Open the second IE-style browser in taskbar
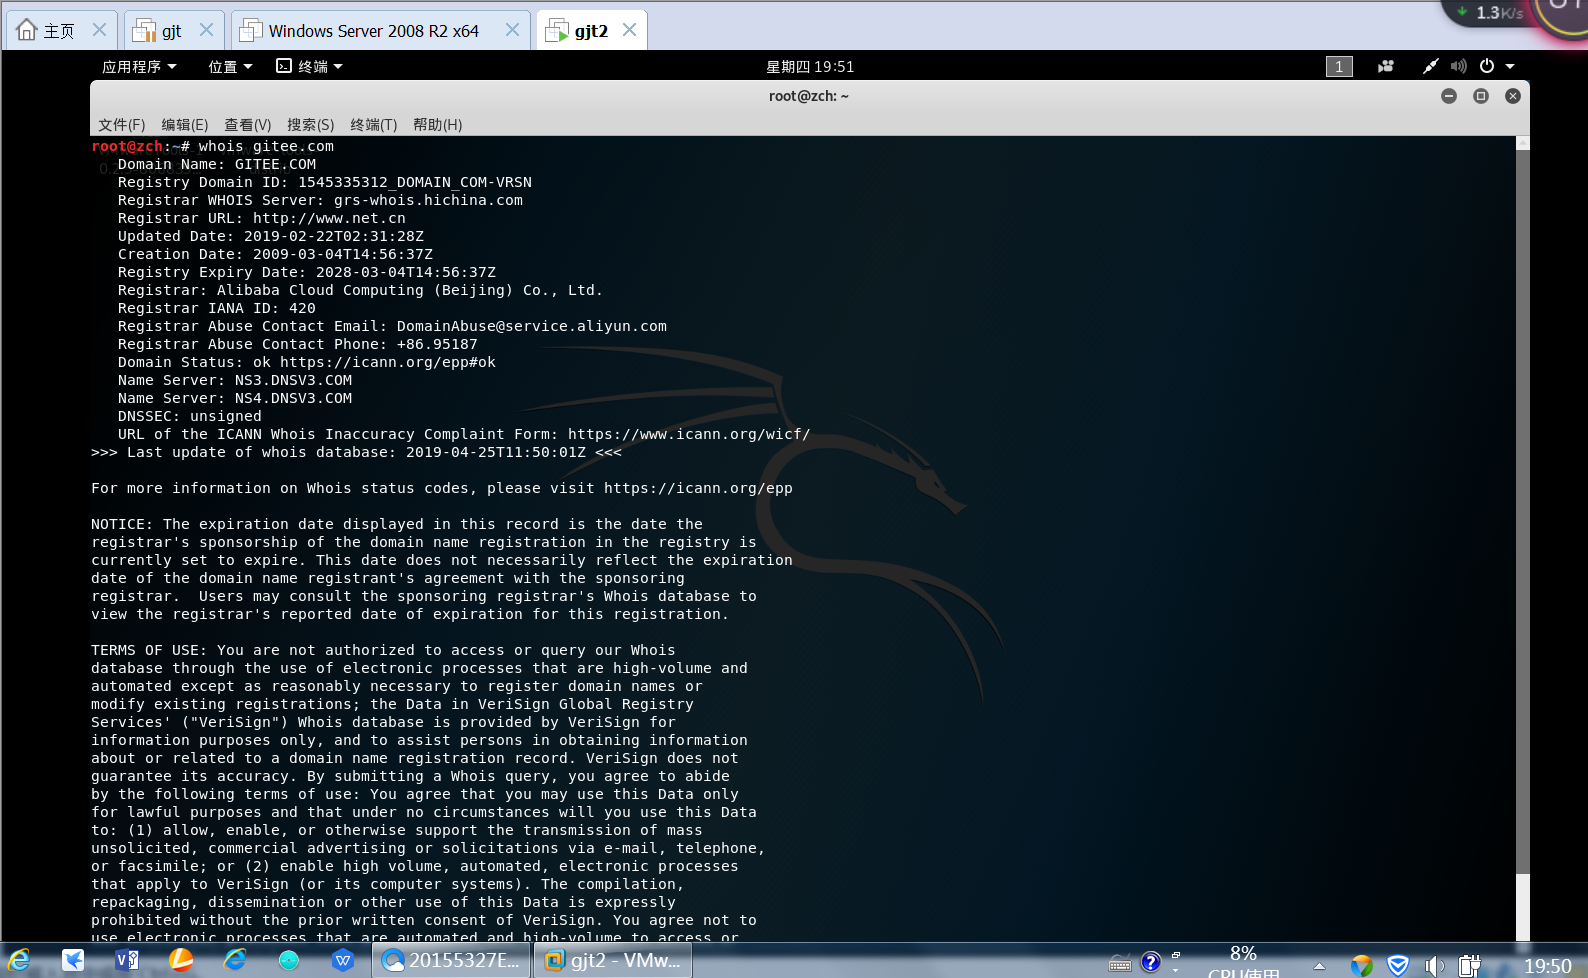Viewport: 1588px width, 978px height. click(x=235, y=961)
